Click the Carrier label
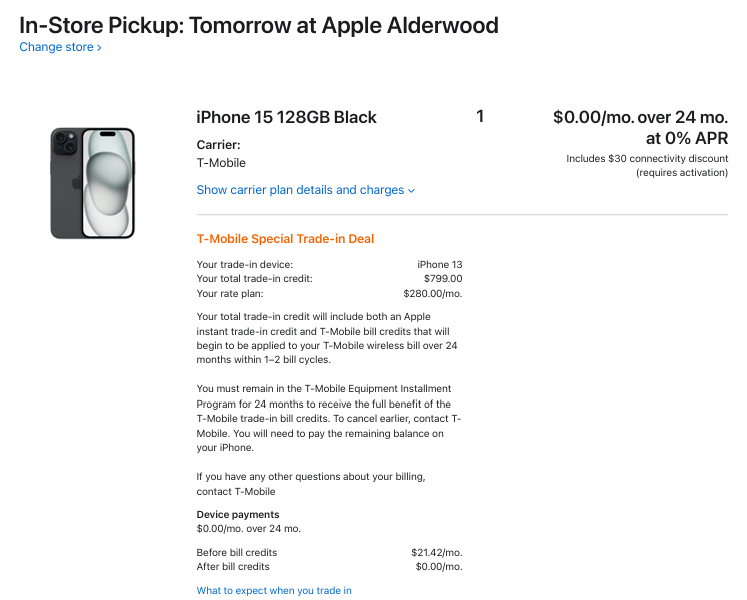 pos(218,145)
